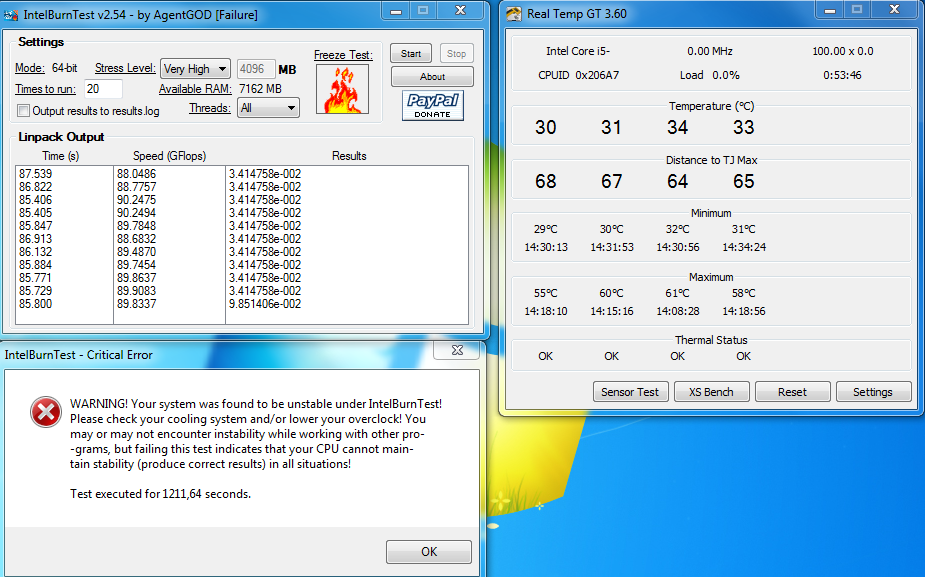This screenshot has width=925, height=577.
Task: Click the Time (s) column header
Action: pyautogui.click(x=61, y=156)
